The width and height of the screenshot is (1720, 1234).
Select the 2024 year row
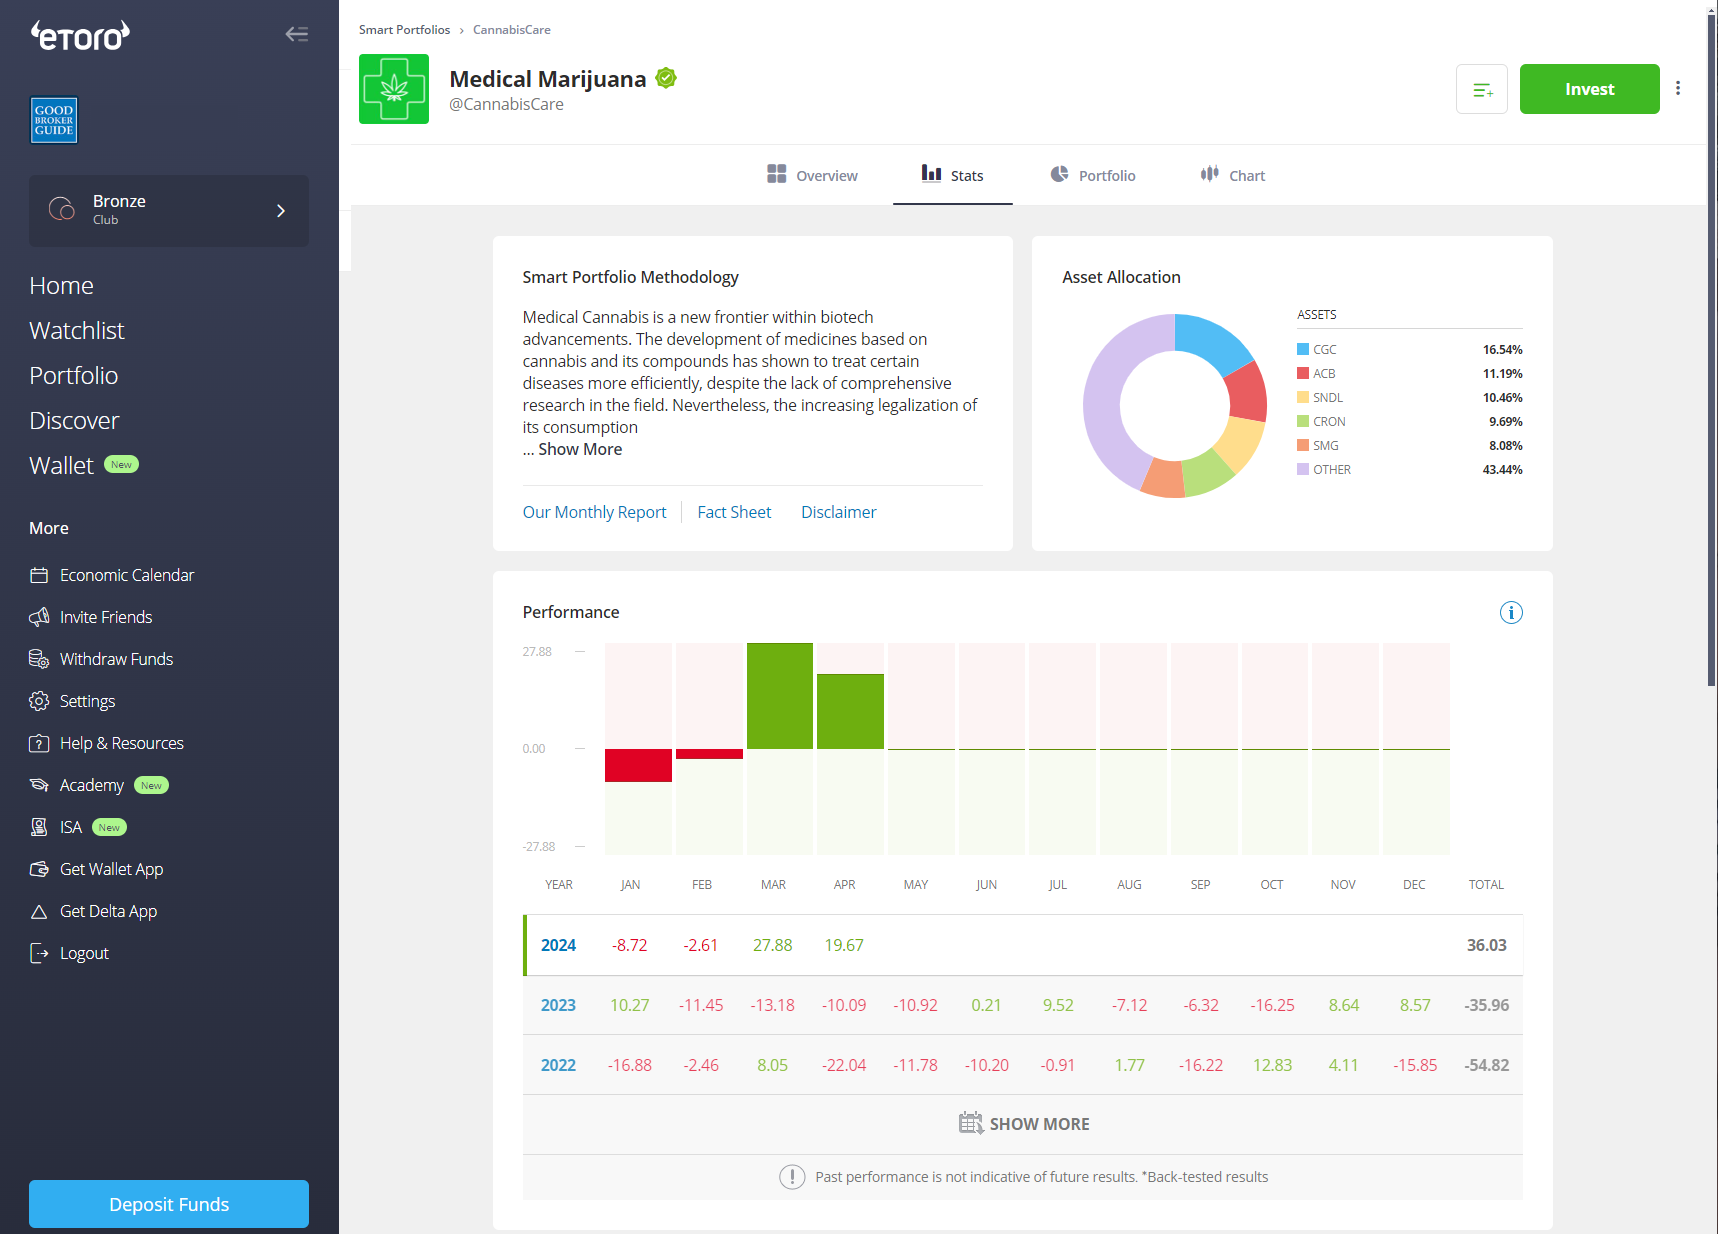pyautogui.click(x=1023, y=945)
